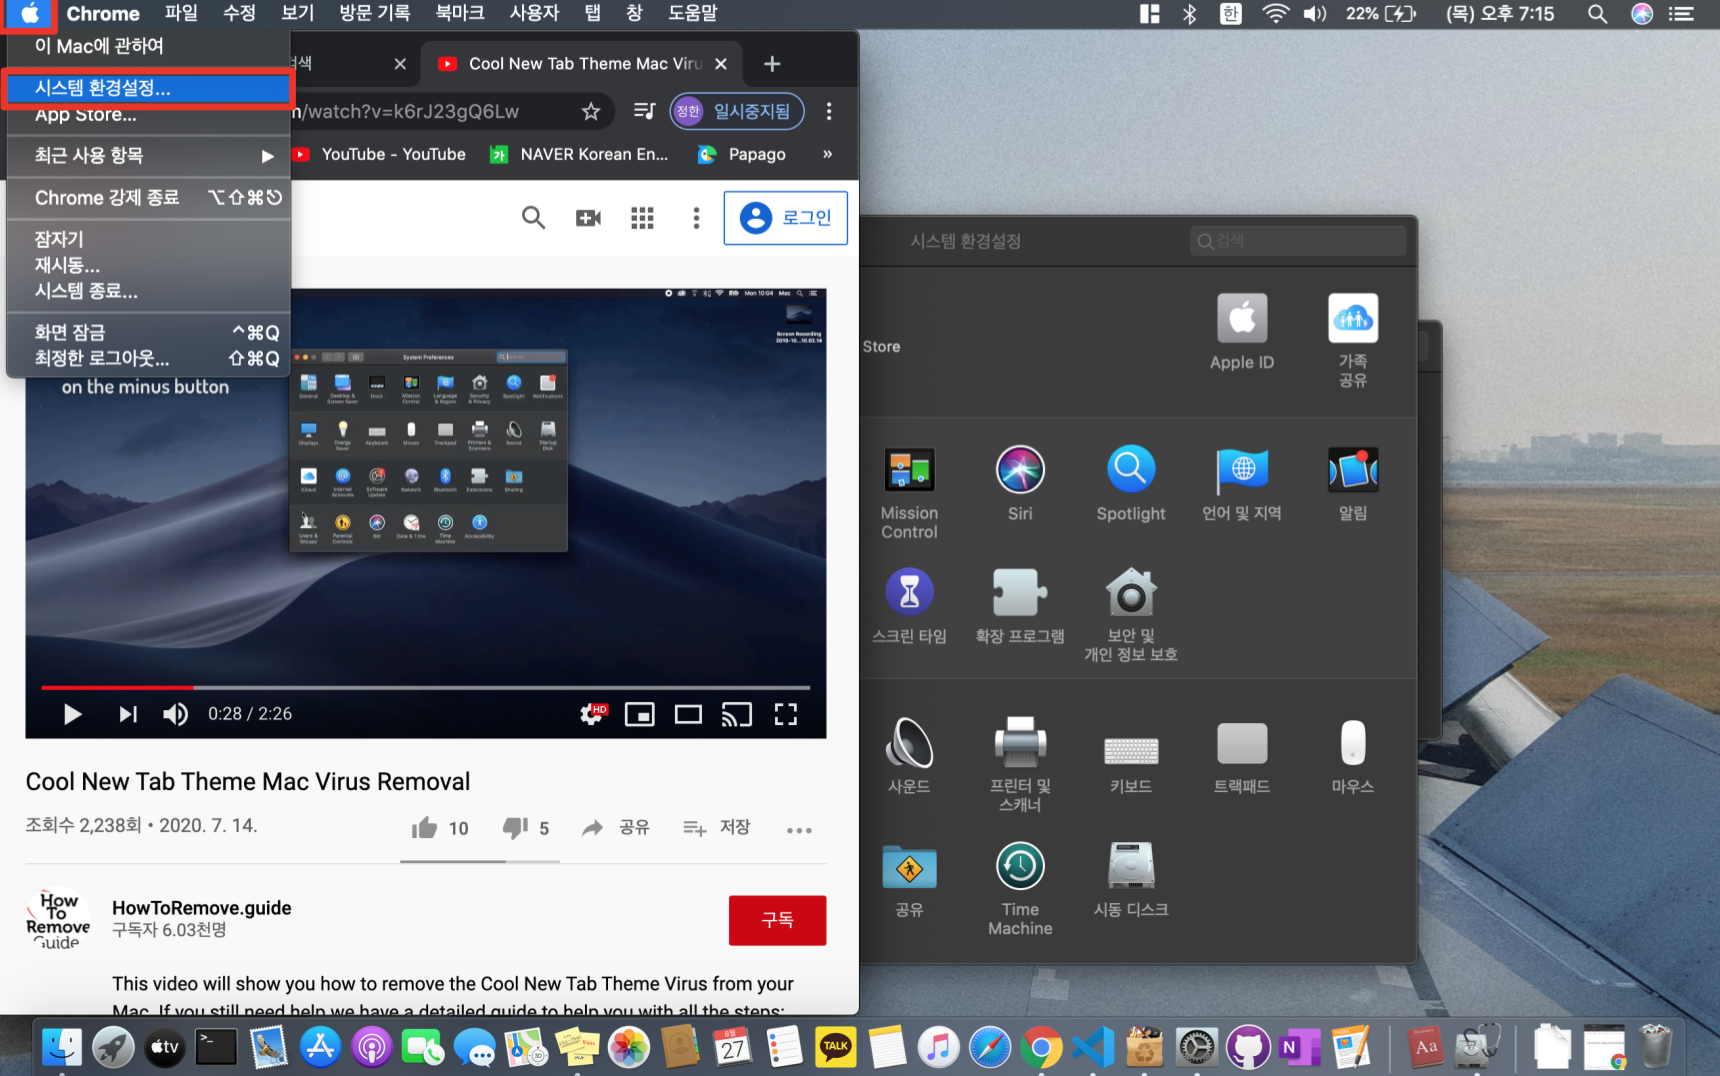Viewport: 1720px width, 1076px height.
Task: Click System Preferences search field
Action: coord(1298,241)
